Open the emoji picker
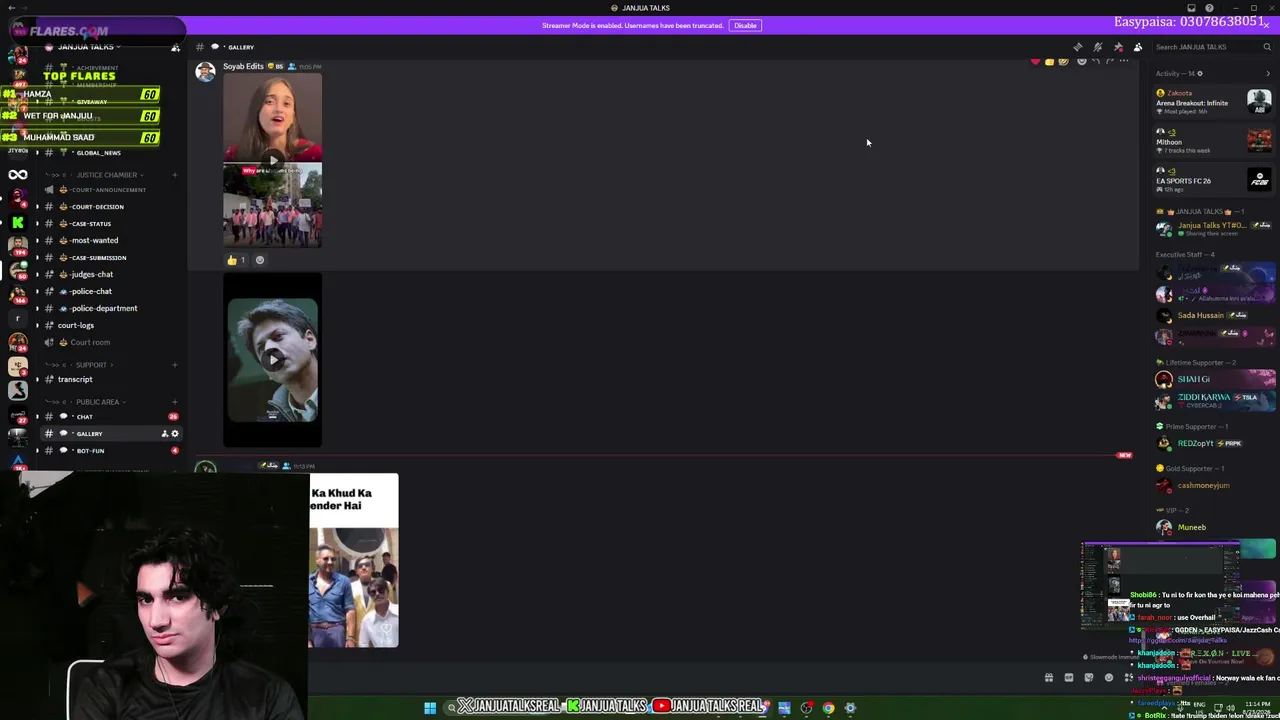Viewport: 1280px width, 720px height. (x=1109, y=678)
